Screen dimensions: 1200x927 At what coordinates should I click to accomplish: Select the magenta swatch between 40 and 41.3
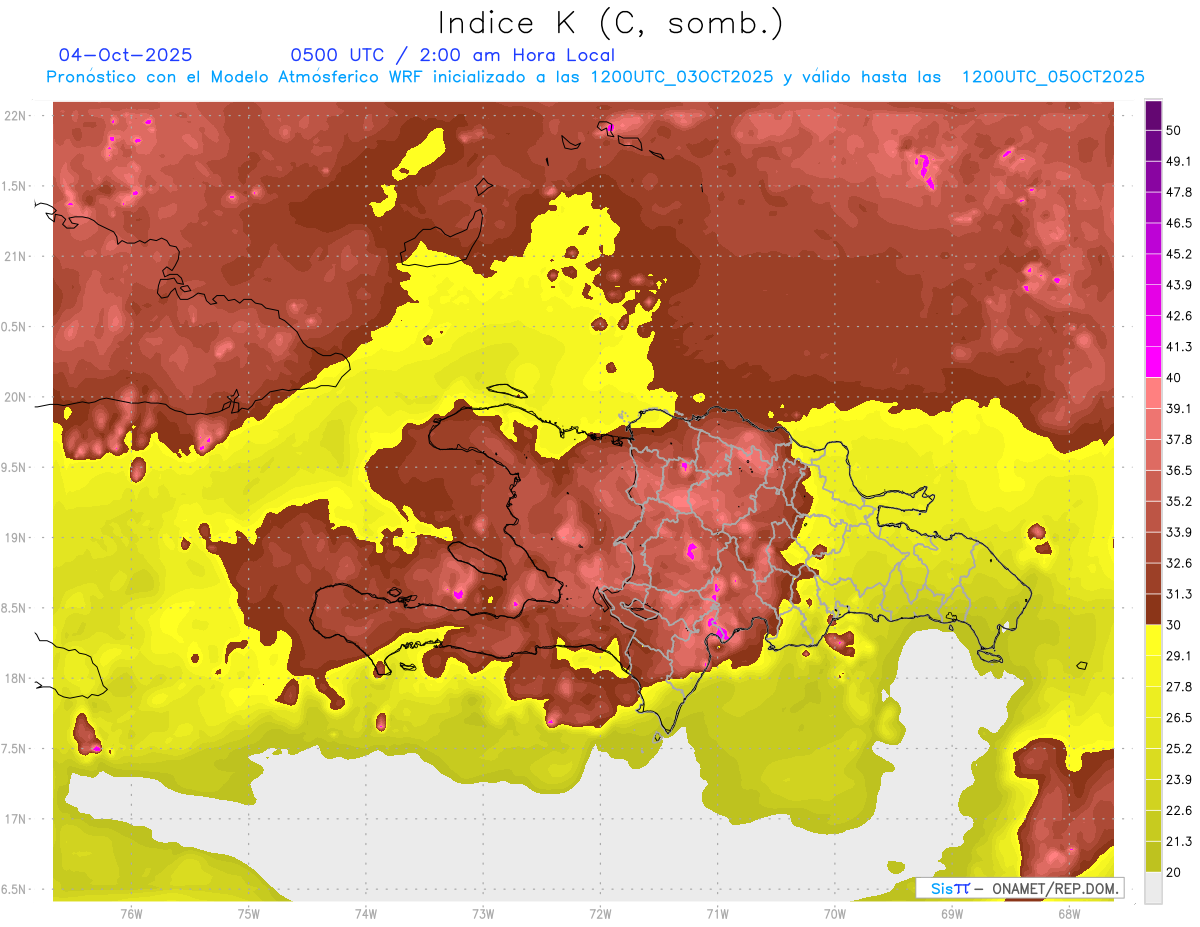click(x=1153, y=362)
